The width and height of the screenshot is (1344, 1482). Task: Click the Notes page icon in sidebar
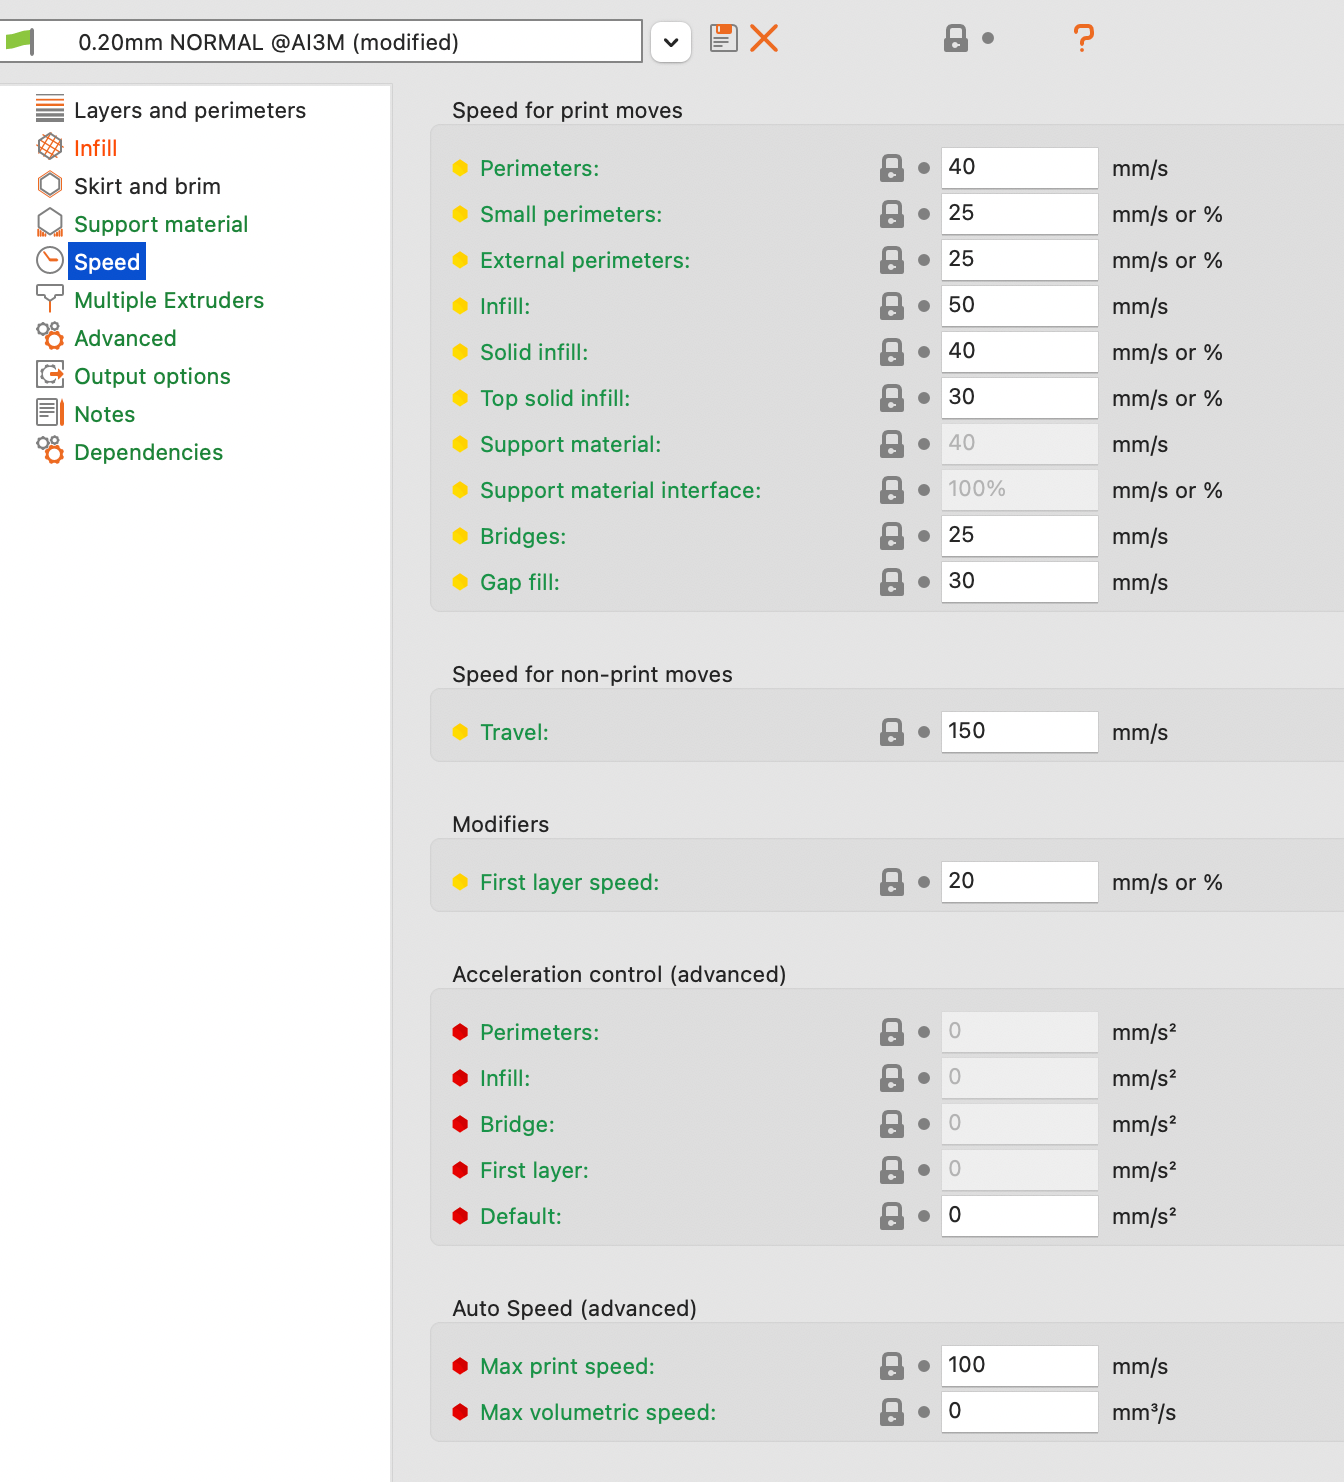50,413
